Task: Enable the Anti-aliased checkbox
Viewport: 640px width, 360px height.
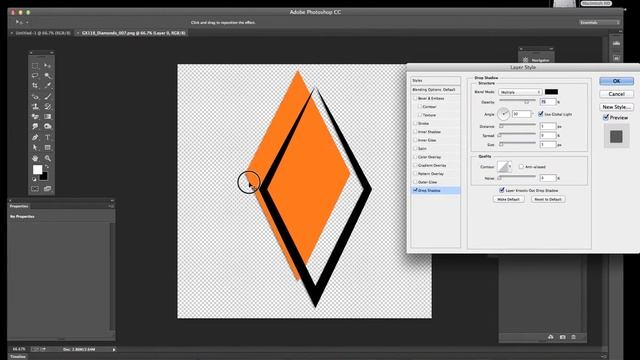Action: [521, 167]
